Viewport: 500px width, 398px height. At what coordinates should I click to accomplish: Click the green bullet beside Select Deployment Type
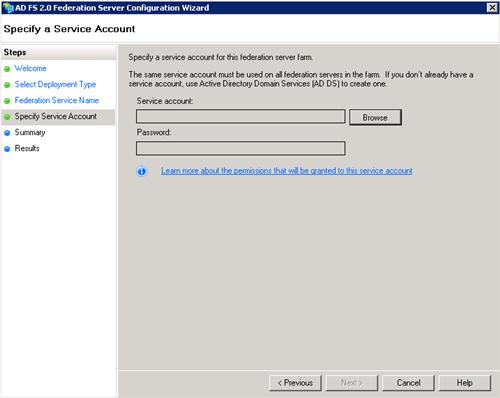(7, 85)
